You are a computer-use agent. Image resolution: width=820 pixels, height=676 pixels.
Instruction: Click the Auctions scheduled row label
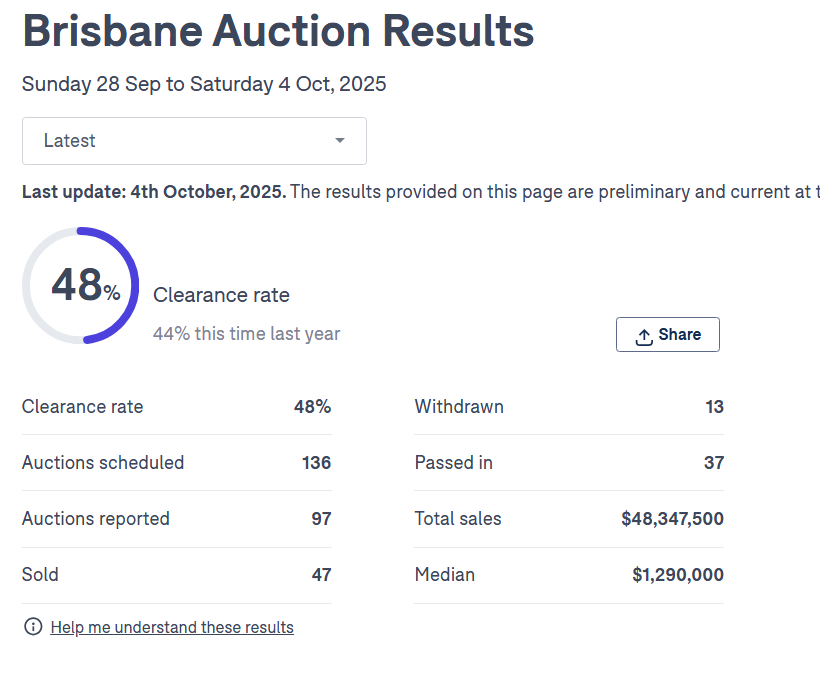click(103, 463)
